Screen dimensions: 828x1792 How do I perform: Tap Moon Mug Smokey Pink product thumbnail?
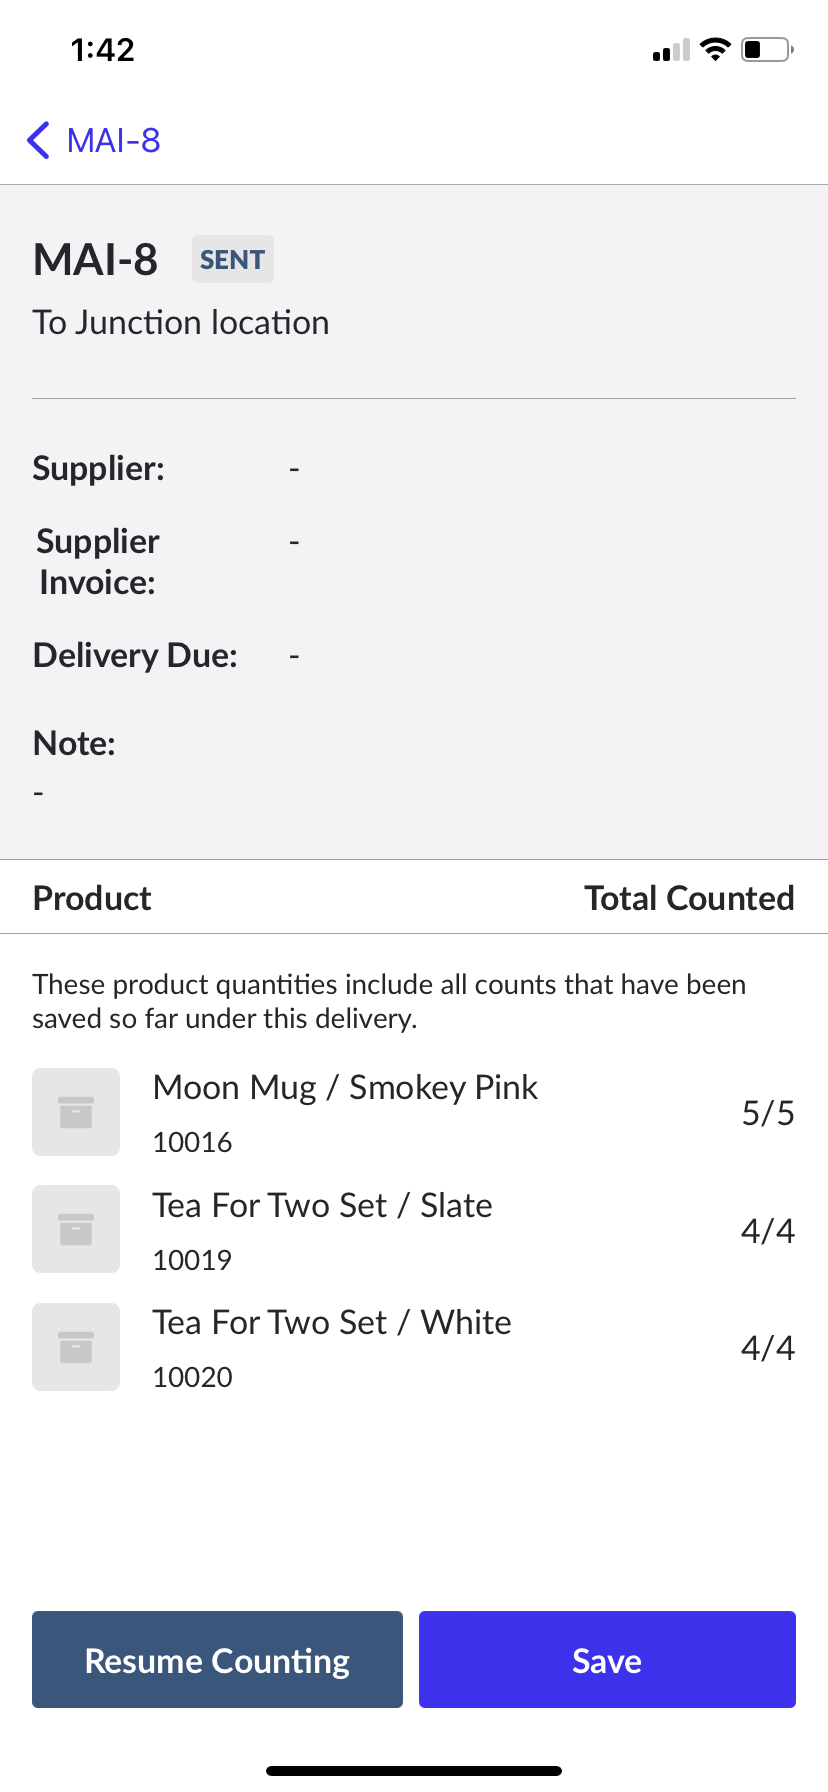pos(76,1112)
